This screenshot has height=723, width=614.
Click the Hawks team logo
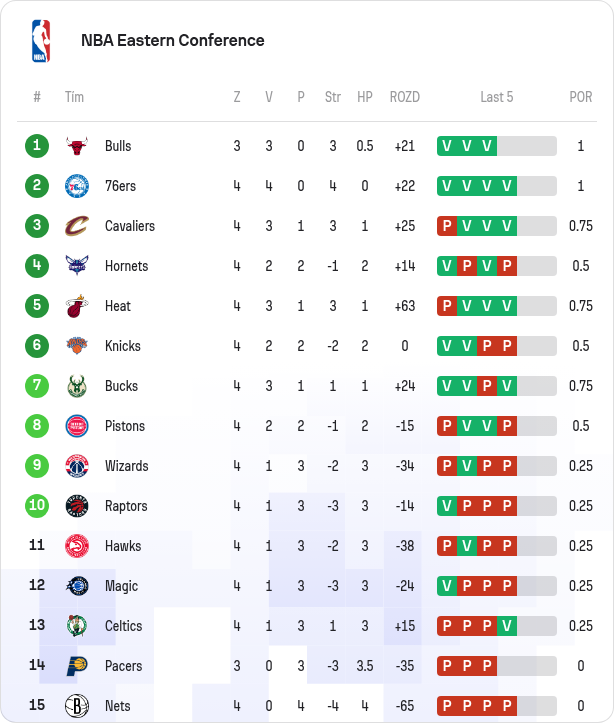[77, 546]
